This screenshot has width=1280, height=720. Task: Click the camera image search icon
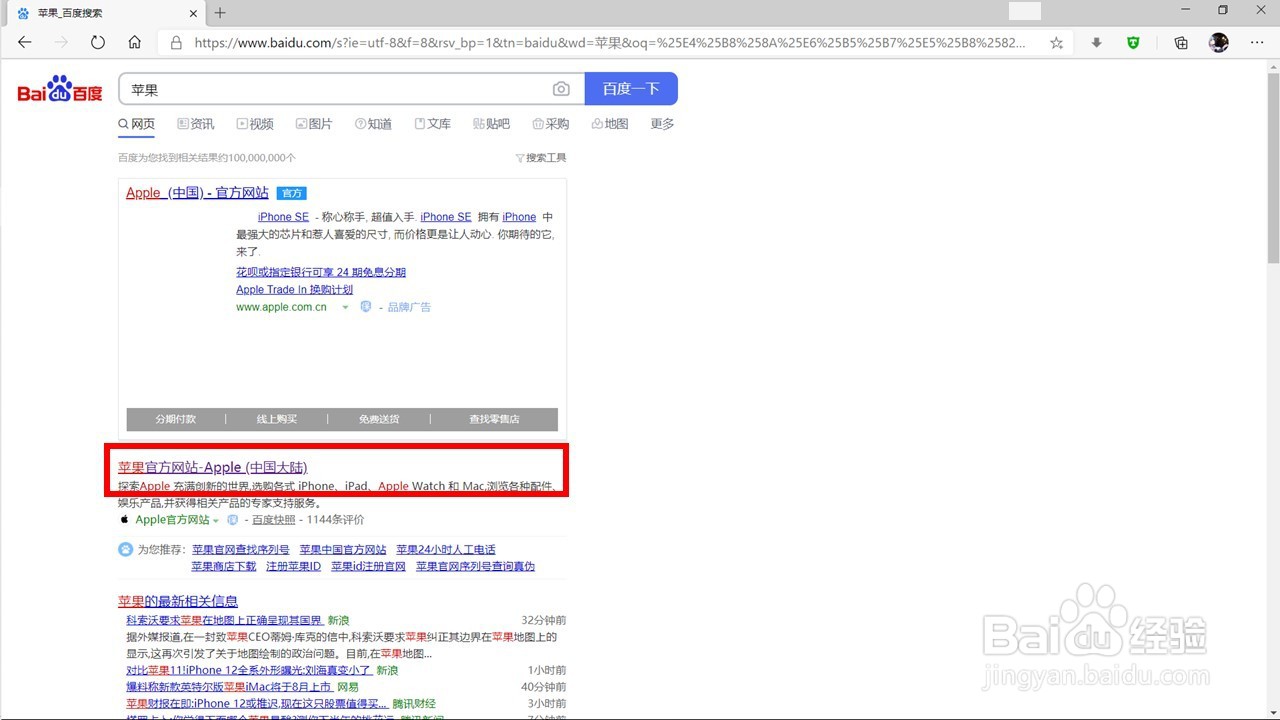coord(561,89)
